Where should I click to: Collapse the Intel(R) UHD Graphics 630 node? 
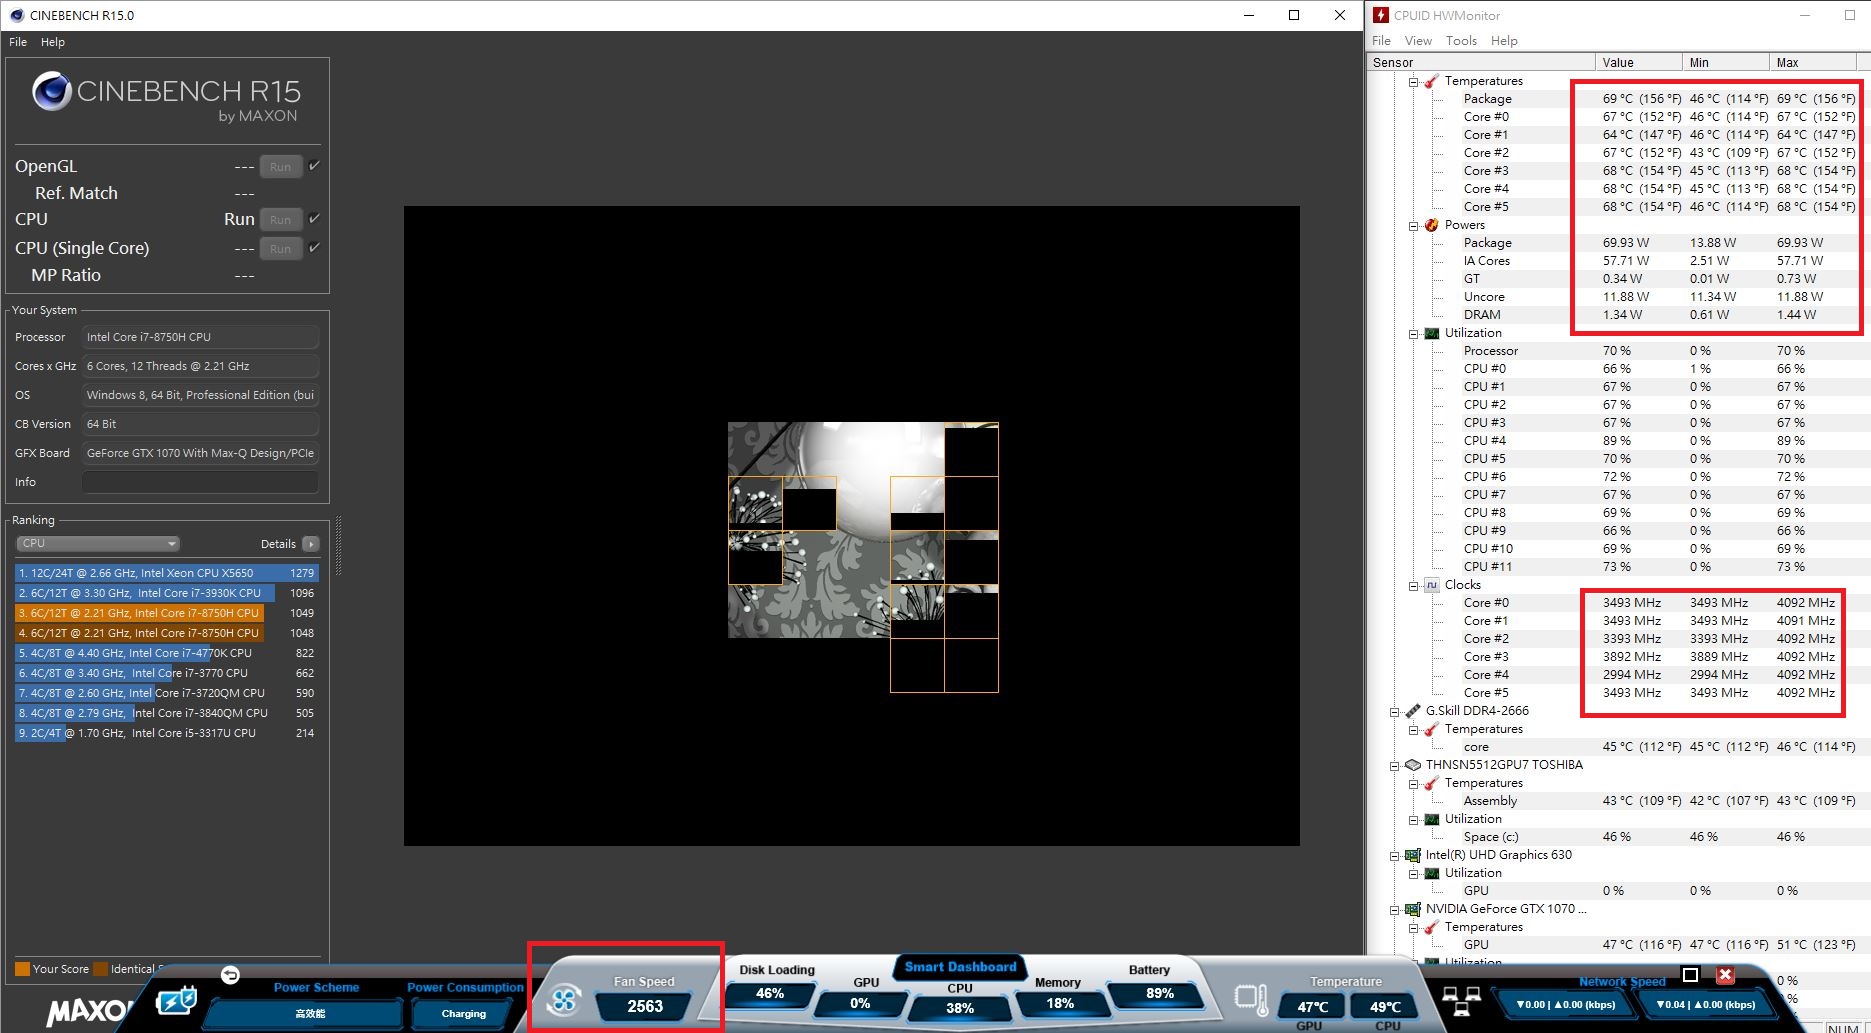(x=1394, y=856)
